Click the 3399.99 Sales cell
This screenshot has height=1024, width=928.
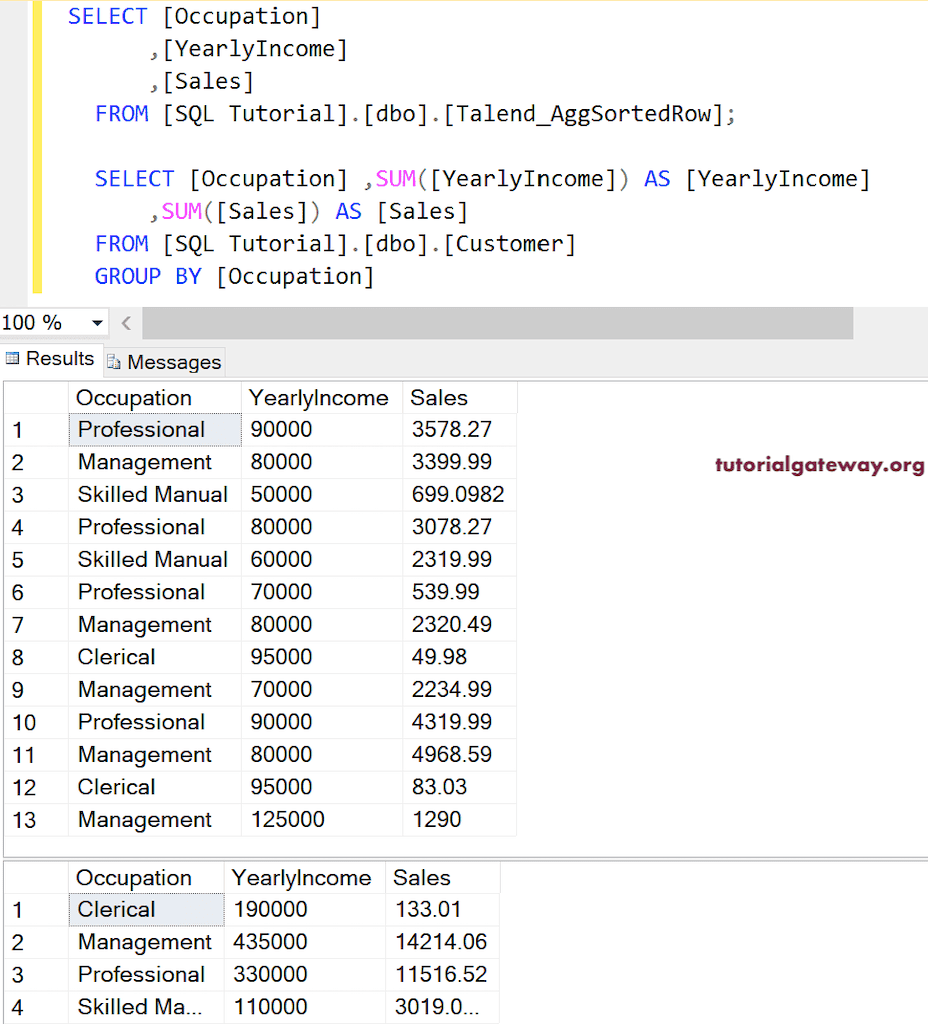pyautogui.click(x=460, y=462)
